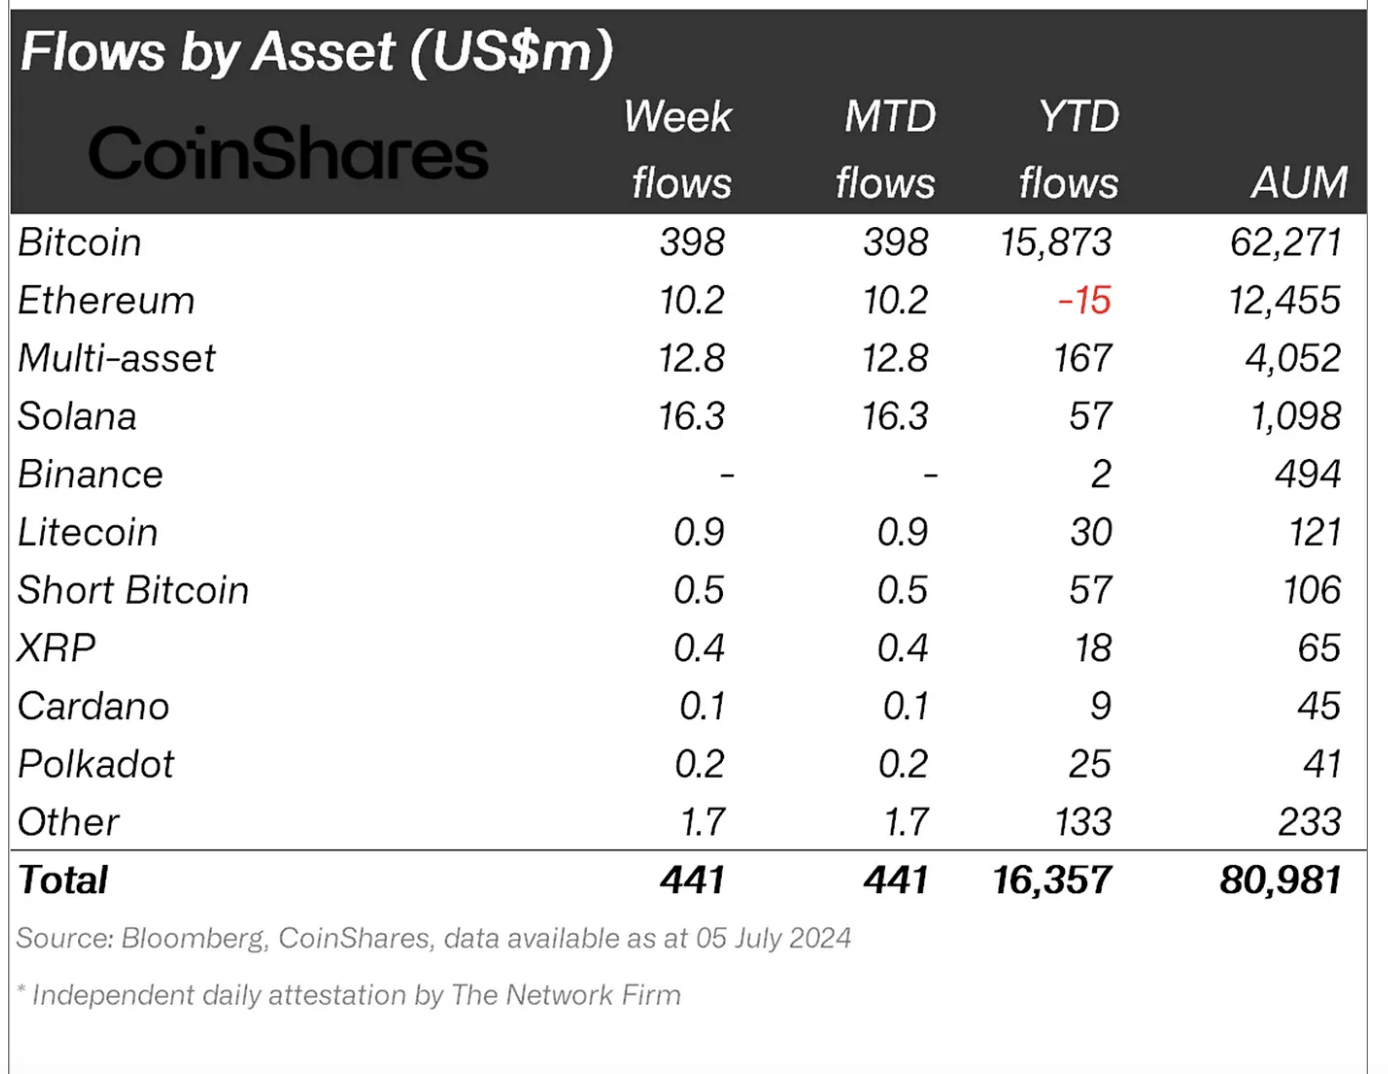The width and height of the screenshot is (1388, 1074).
Task: Click the Flows by Asset title
Action: pos(316,52)
